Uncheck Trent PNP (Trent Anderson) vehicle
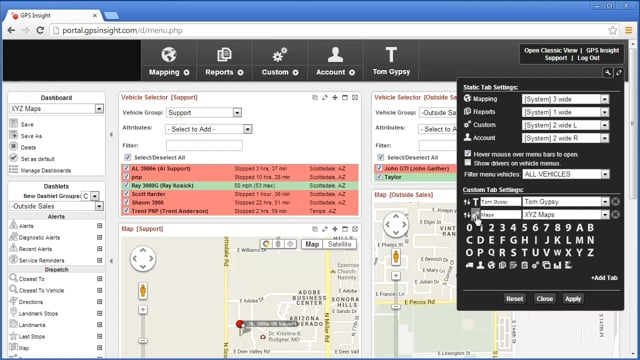 [x=127, y=211]
